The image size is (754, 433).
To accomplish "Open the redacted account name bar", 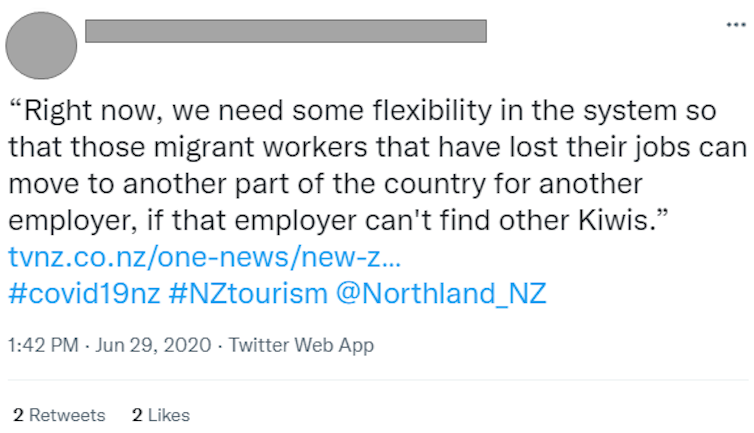I will 286,31.
